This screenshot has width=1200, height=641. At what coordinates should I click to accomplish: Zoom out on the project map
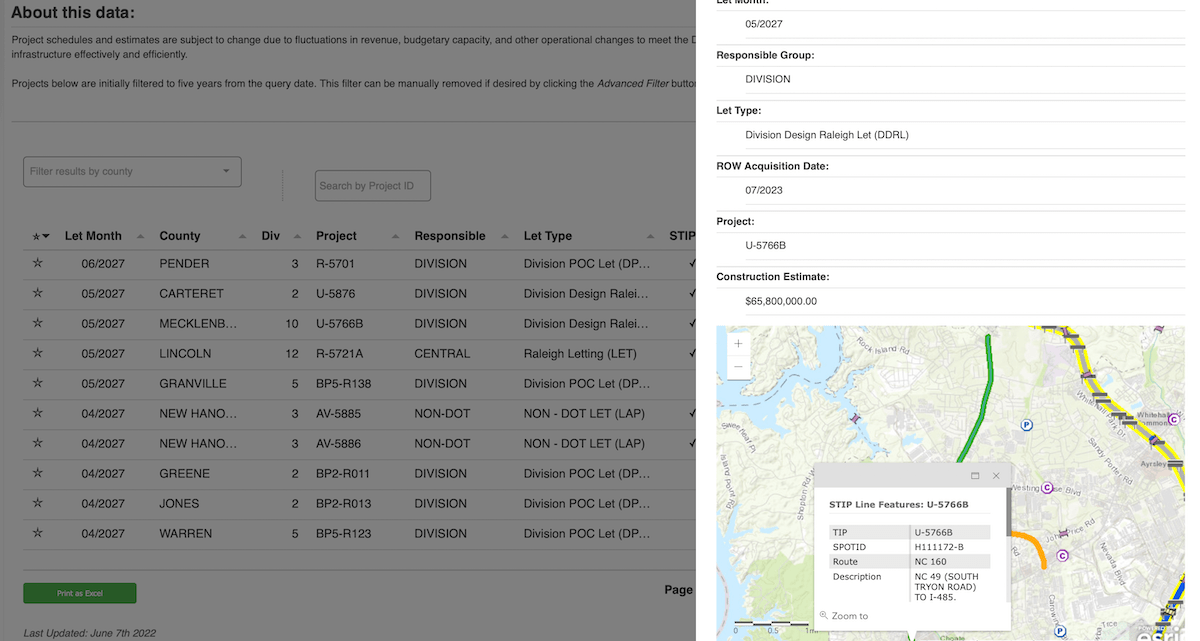point(738,367)
